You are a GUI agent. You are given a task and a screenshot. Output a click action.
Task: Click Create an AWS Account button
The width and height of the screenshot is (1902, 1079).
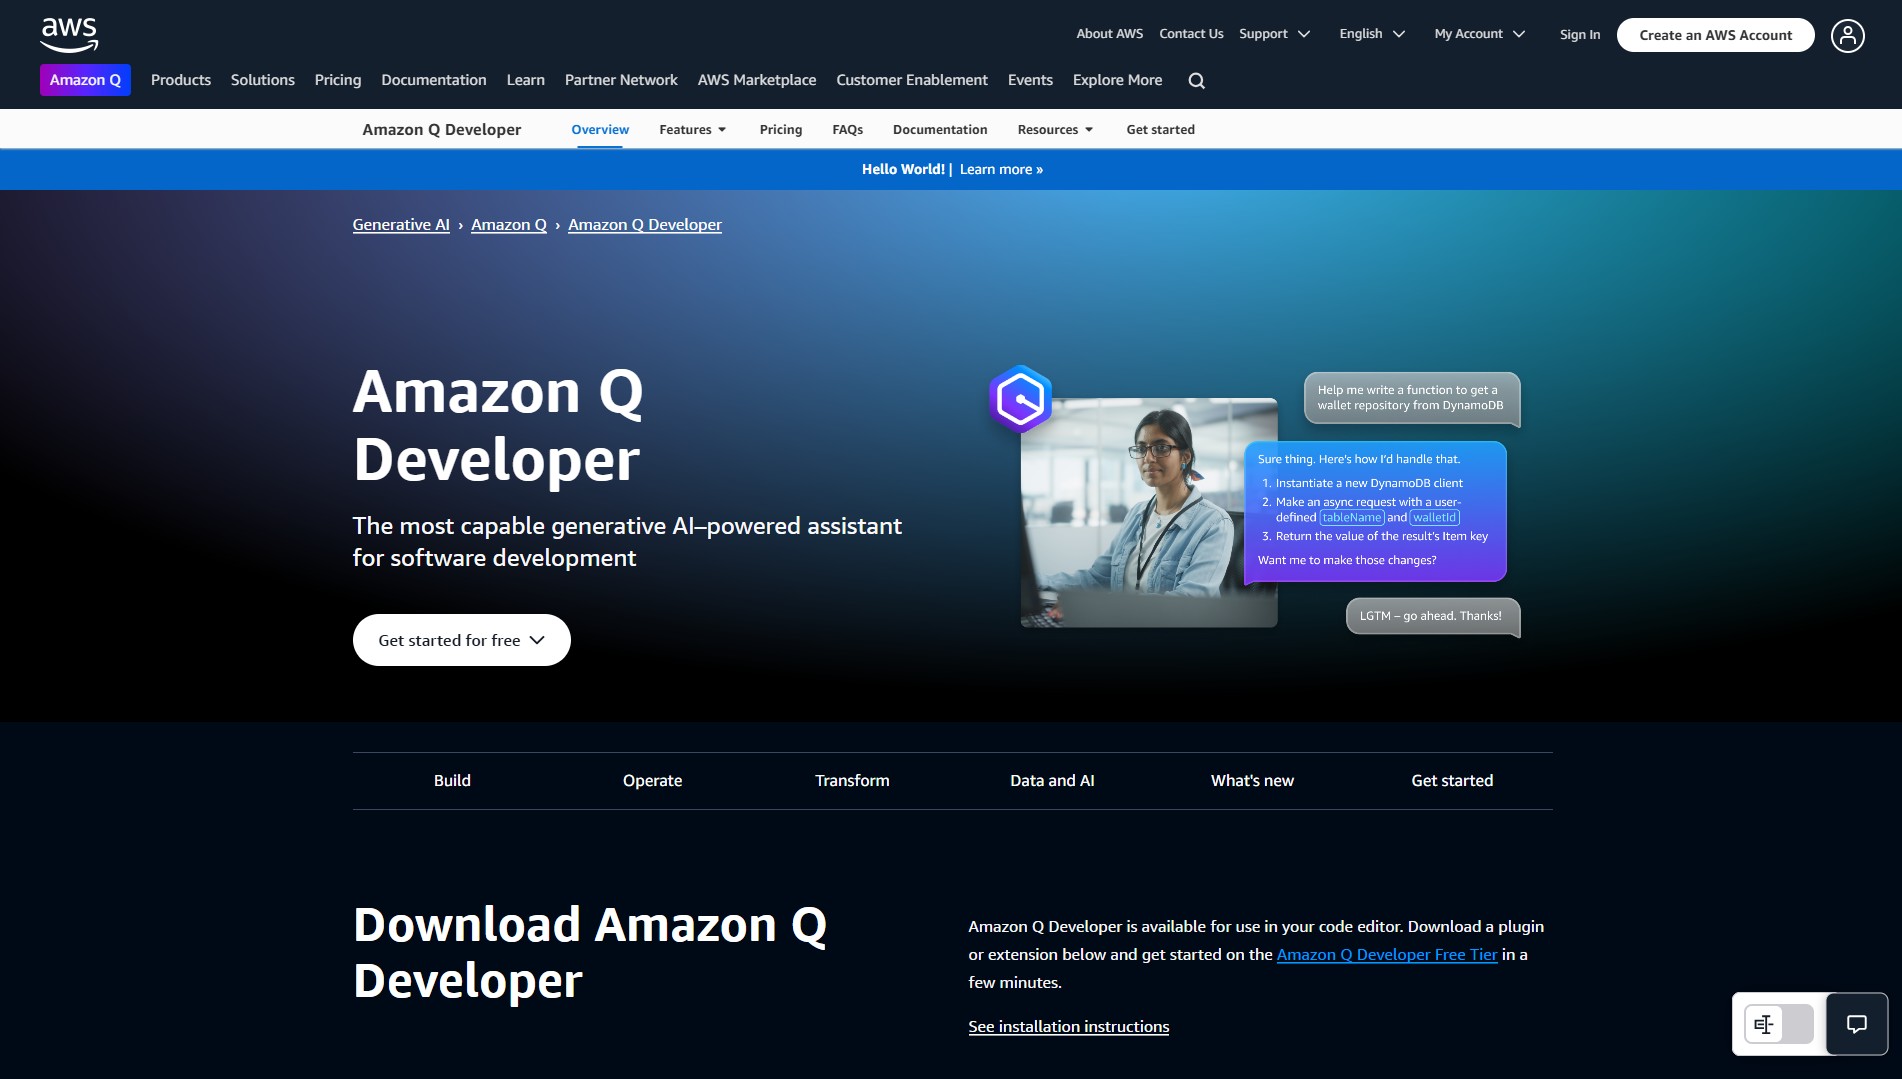point(1716,35)
